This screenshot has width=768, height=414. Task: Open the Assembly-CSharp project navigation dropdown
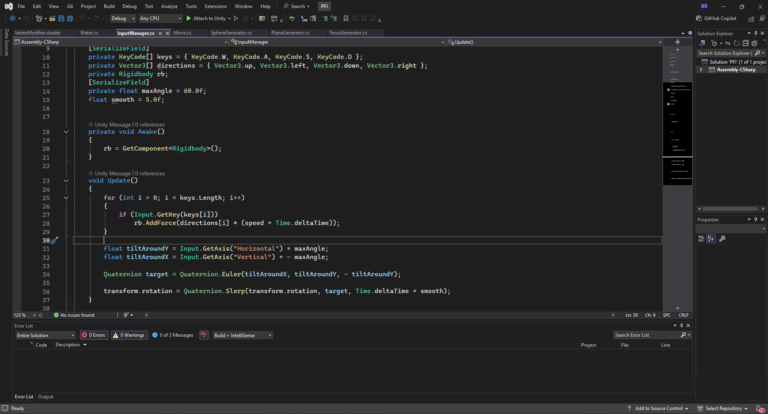point(120,42)
